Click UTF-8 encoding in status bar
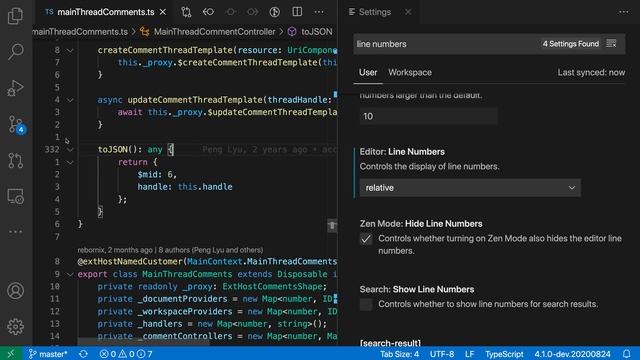 (442, 353)
